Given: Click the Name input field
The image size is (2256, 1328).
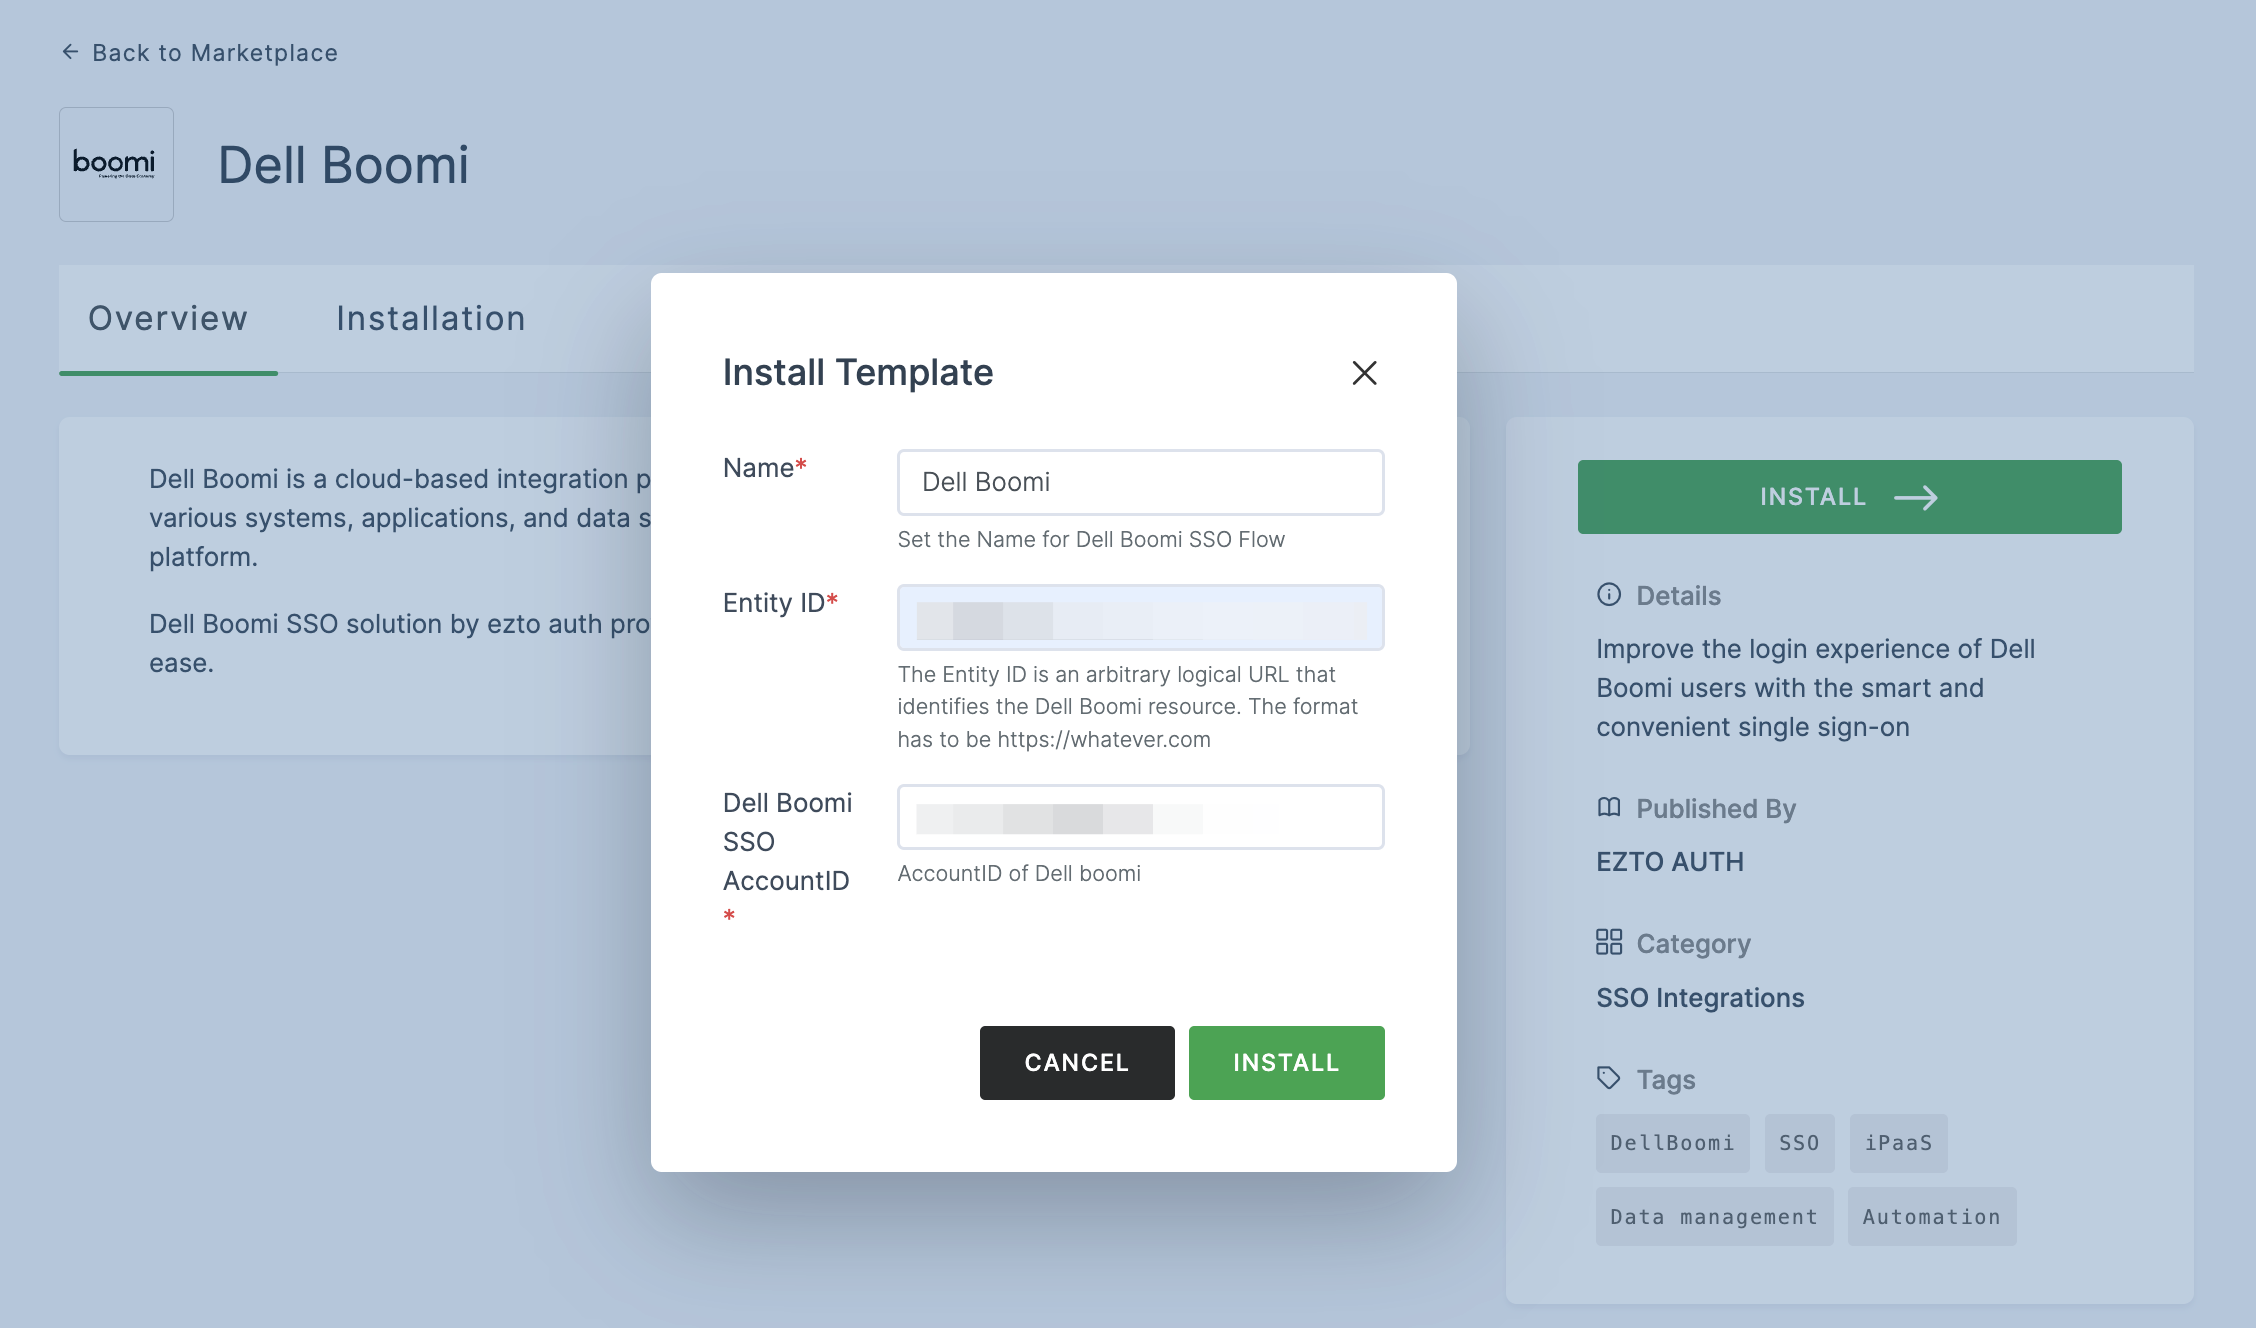Looking at the screenshot, I should click(x=1140, y=482).
